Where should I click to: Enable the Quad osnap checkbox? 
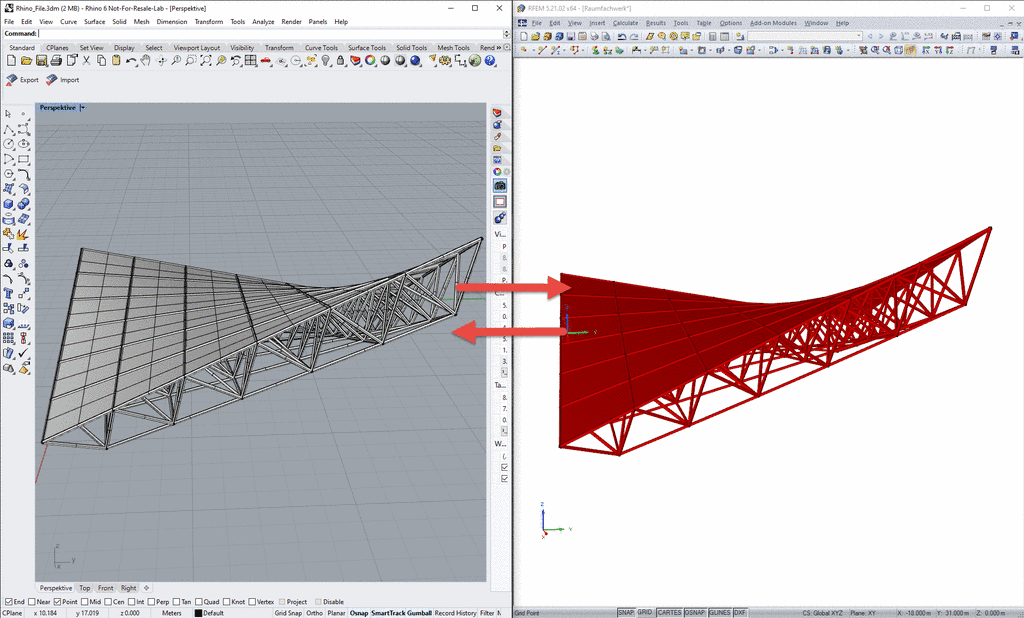click(198, 602)
